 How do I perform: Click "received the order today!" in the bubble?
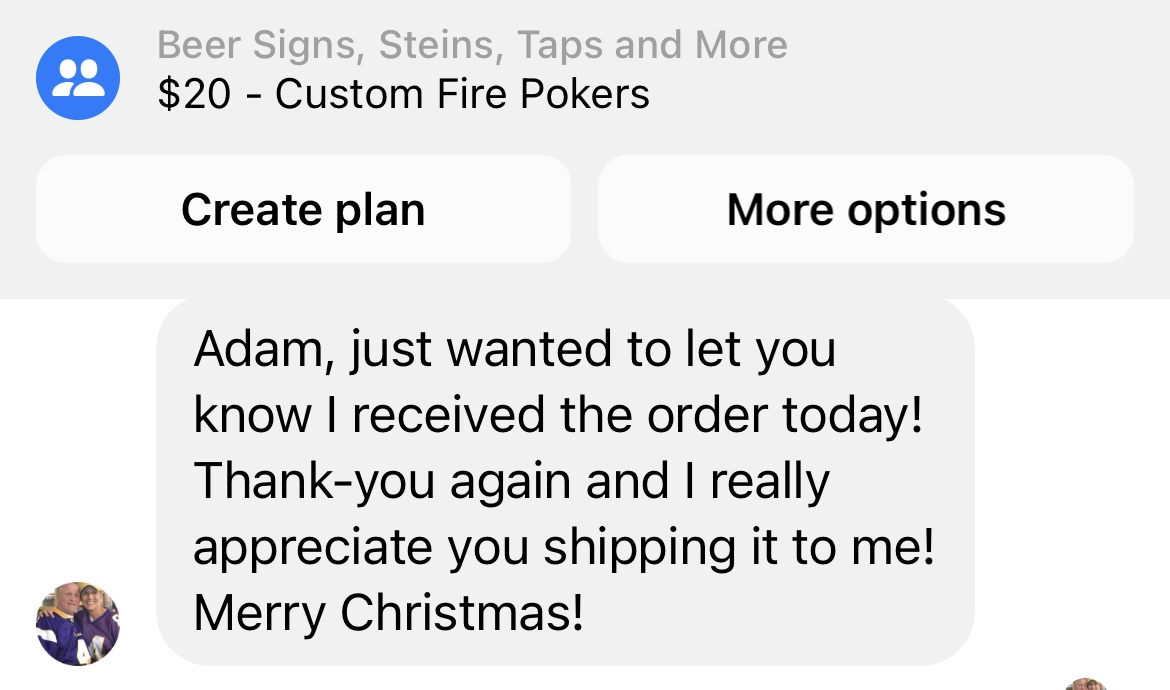(636, 415)
